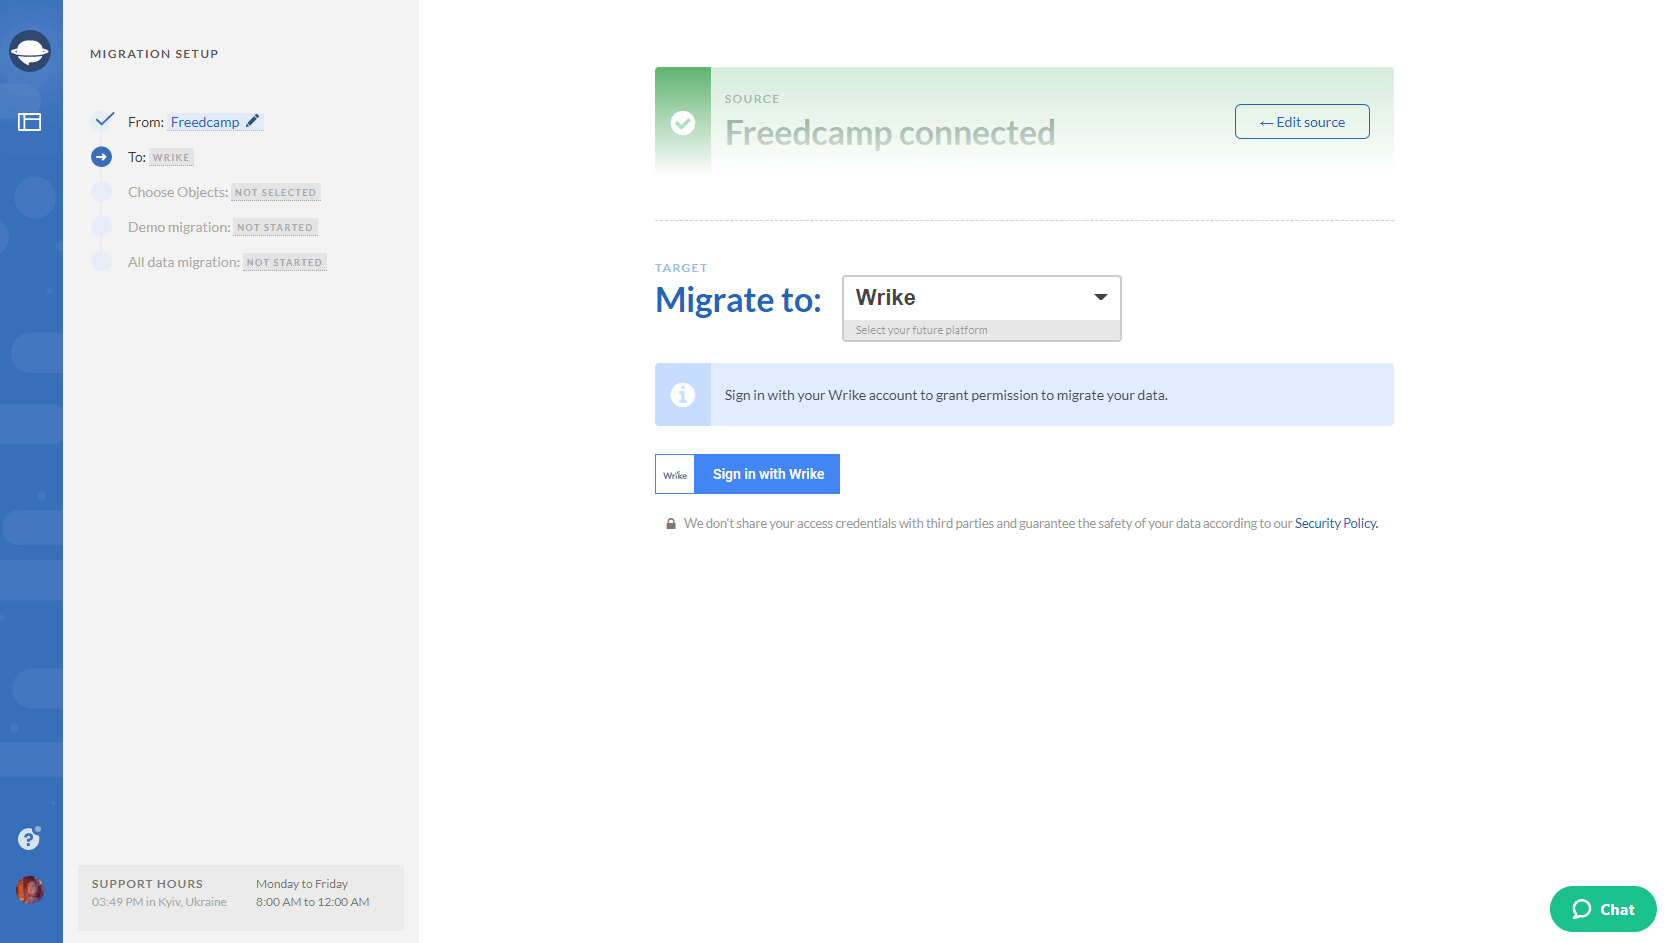The image size is (1676, 943).
Task: Click the Freedcamp source link
Action: 205,122
